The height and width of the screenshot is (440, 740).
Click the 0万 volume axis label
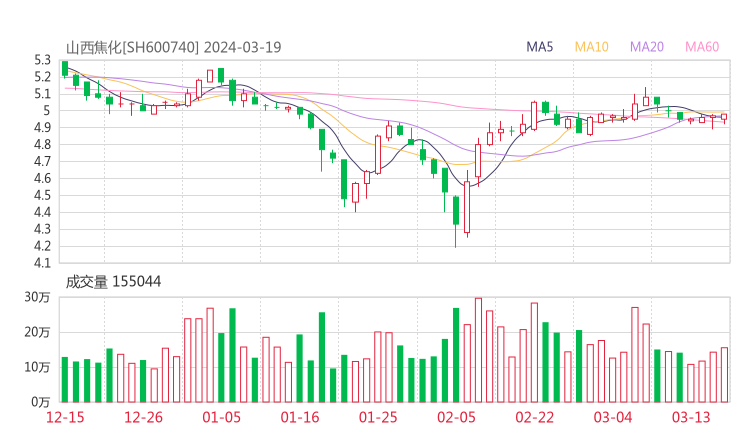(x=40, y=402)
